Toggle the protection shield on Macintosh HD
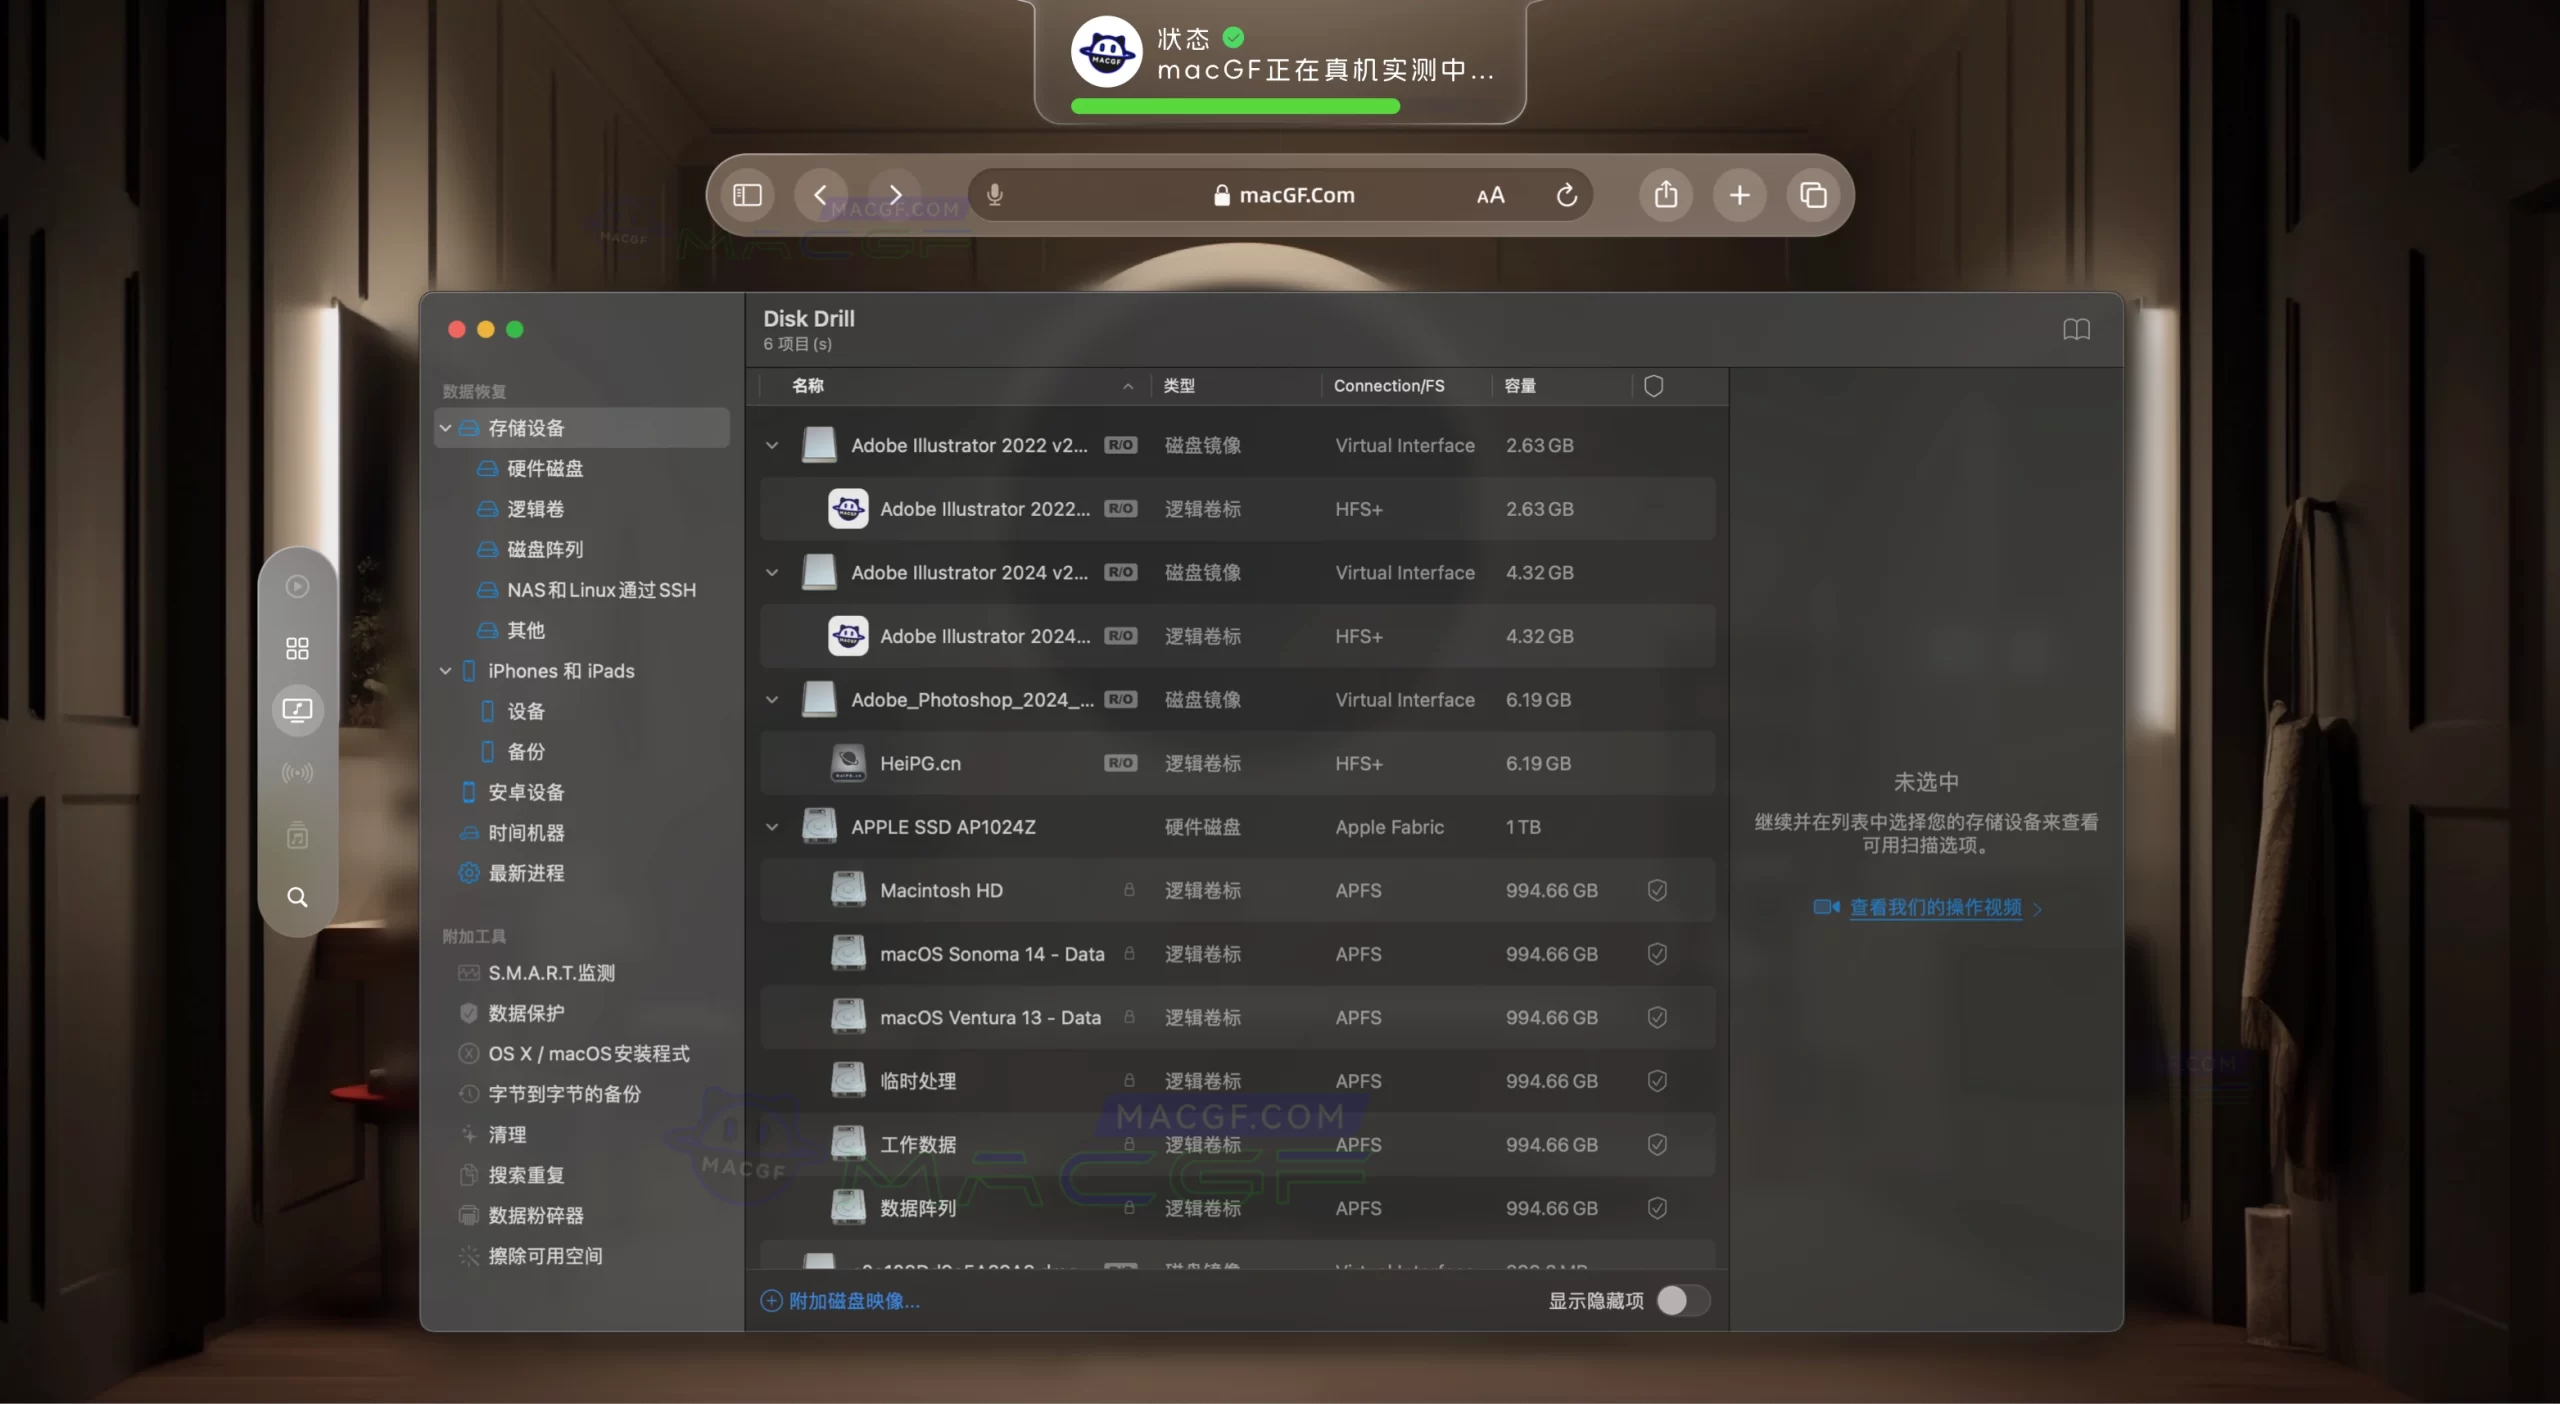This screenshot has width=2560, height=1404. coord(1657,890)
